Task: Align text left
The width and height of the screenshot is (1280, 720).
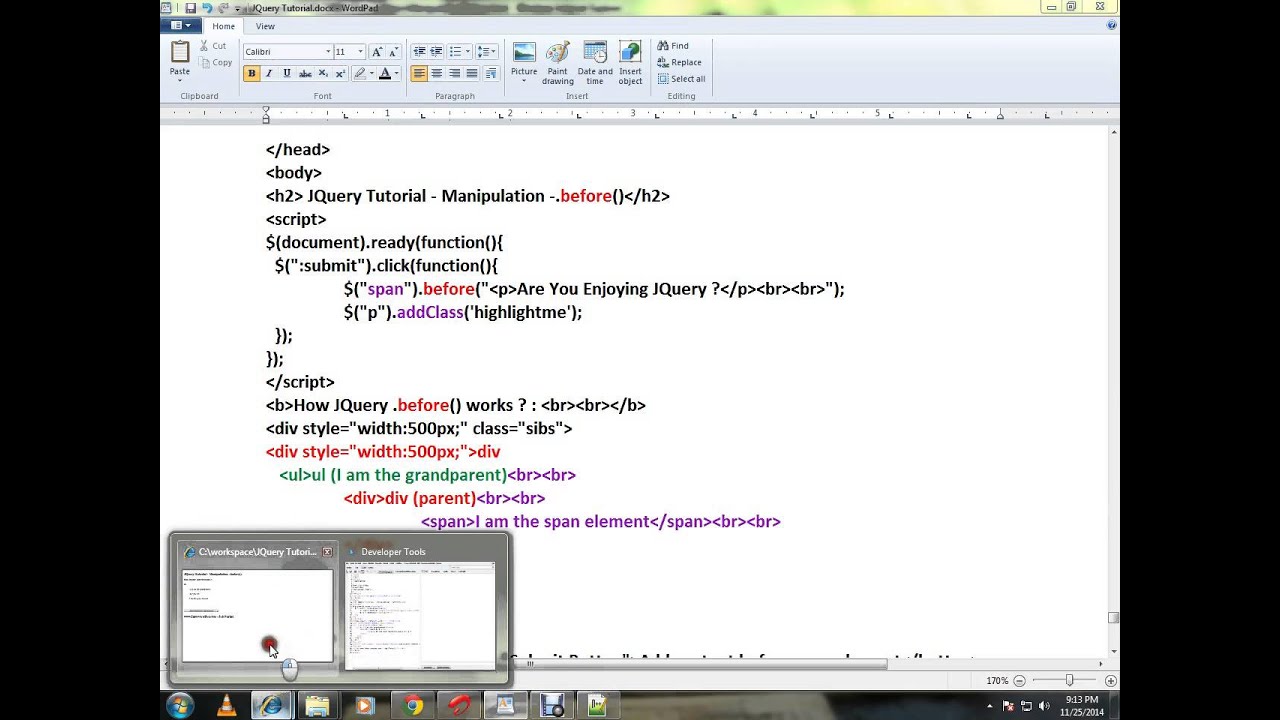Action: (x=419, y=73)
